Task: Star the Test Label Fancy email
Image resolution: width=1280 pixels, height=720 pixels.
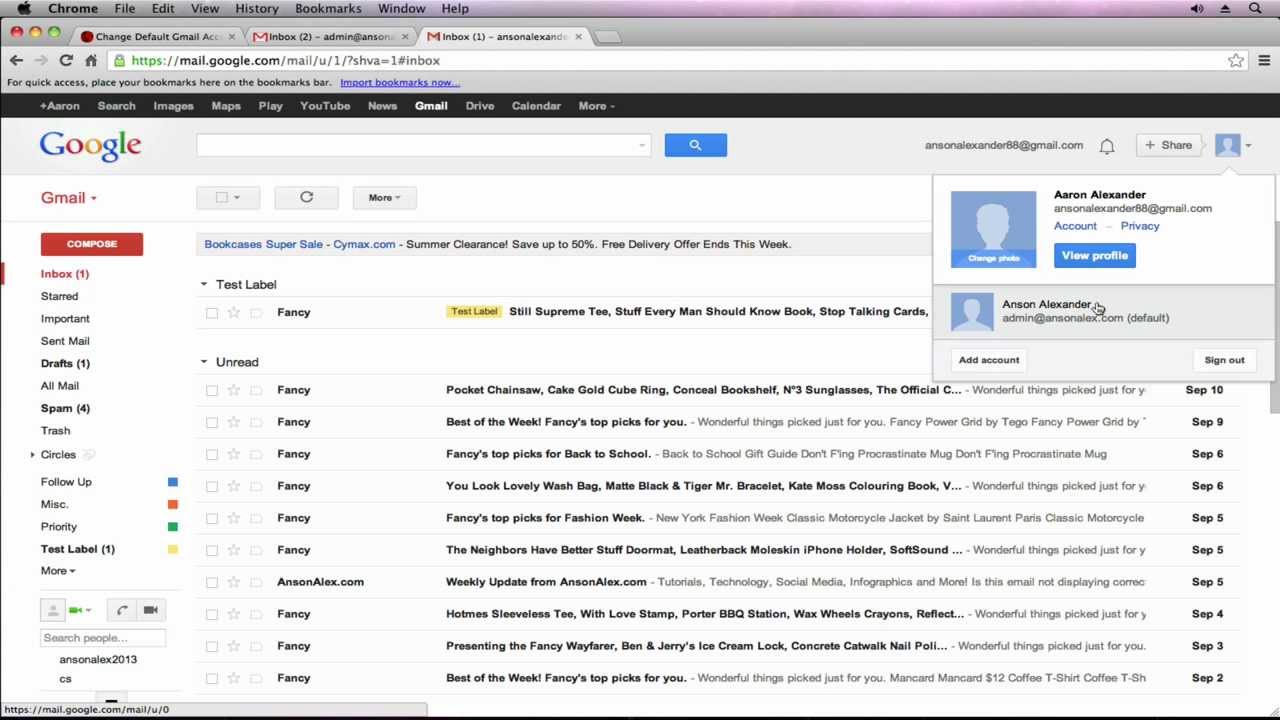Action: point(233,312)
